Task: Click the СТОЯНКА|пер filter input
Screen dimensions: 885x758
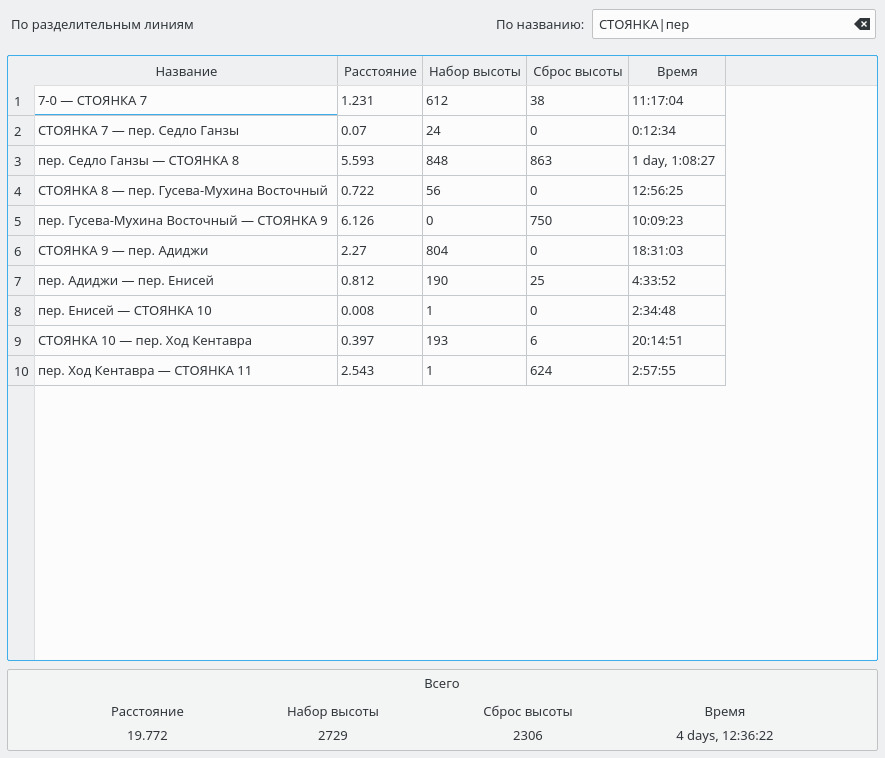Action: tap(720, 25)
